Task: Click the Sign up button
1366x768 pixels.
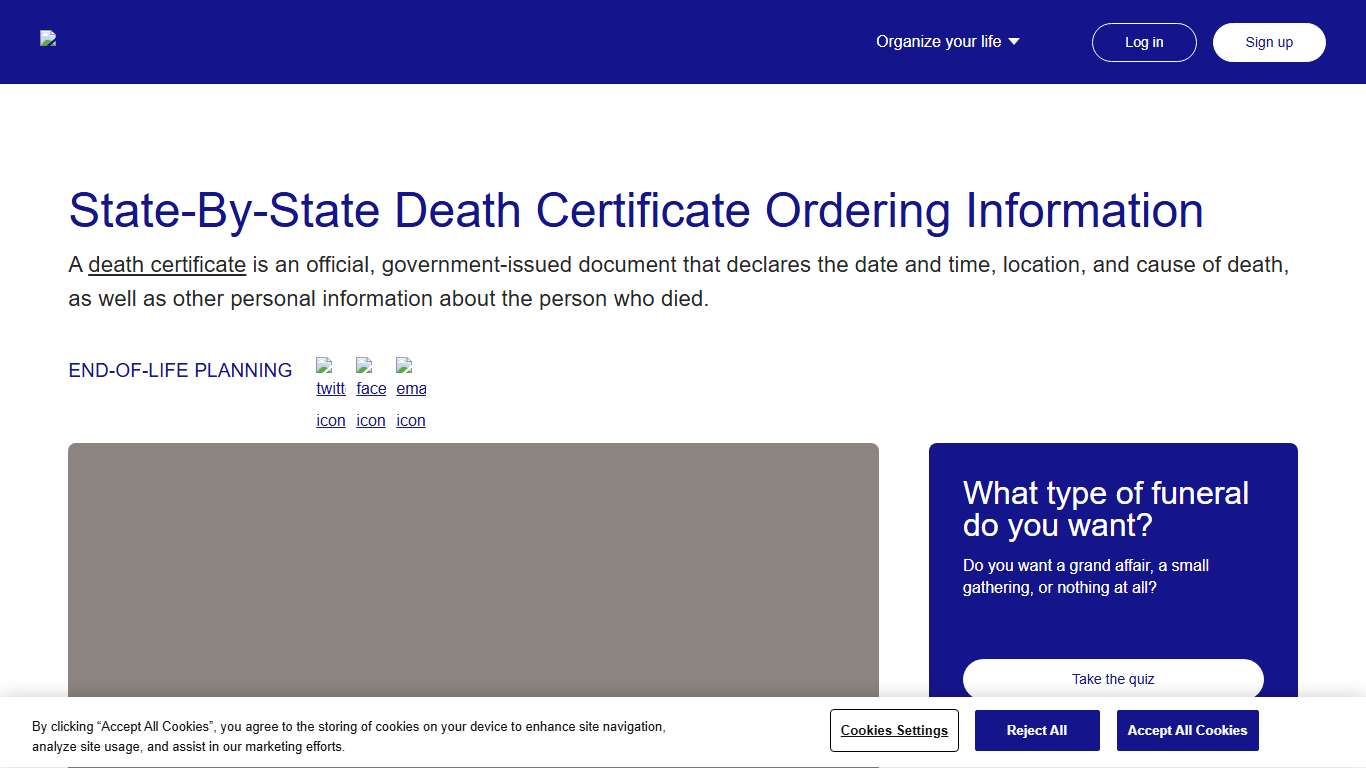Action: click(1269, 42)
